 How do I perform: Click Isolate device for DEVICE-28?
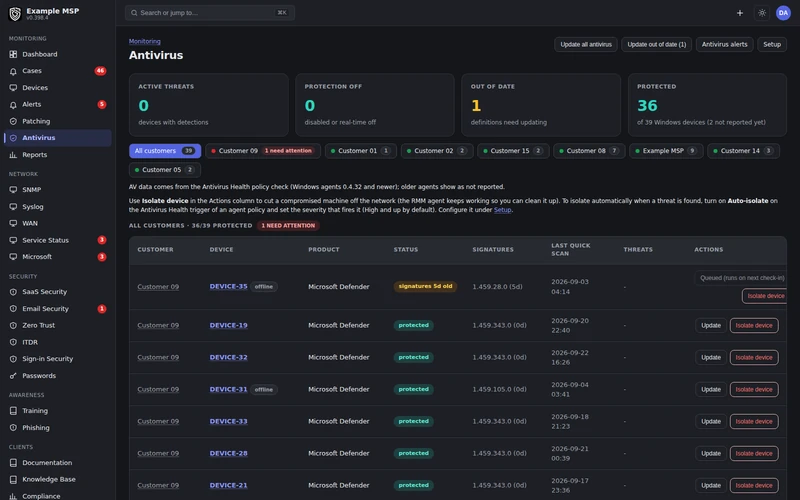(754, 454)
